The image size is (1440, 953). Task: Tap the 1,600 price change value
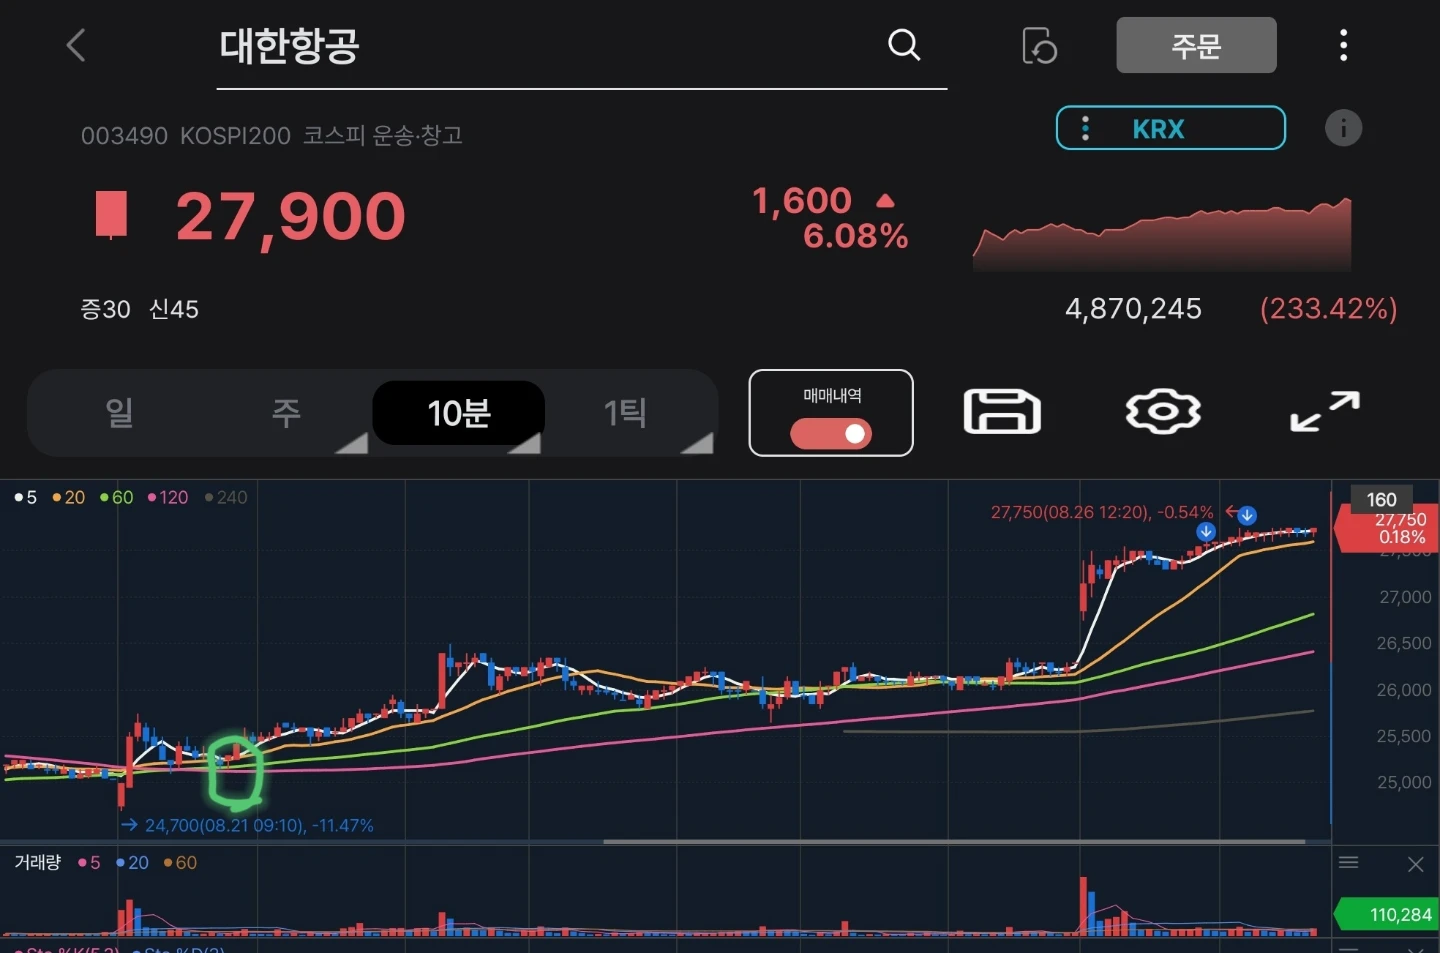point(802,200)
